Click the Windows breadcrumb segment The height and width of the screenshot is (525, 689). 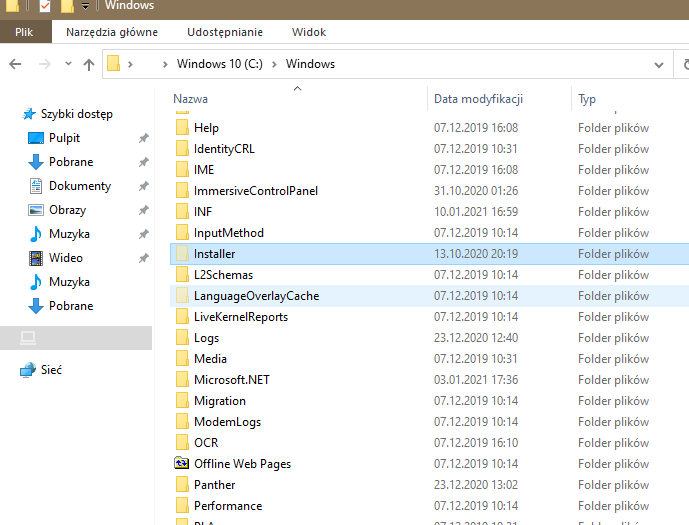pyautogui.click(x=310, y=64)
